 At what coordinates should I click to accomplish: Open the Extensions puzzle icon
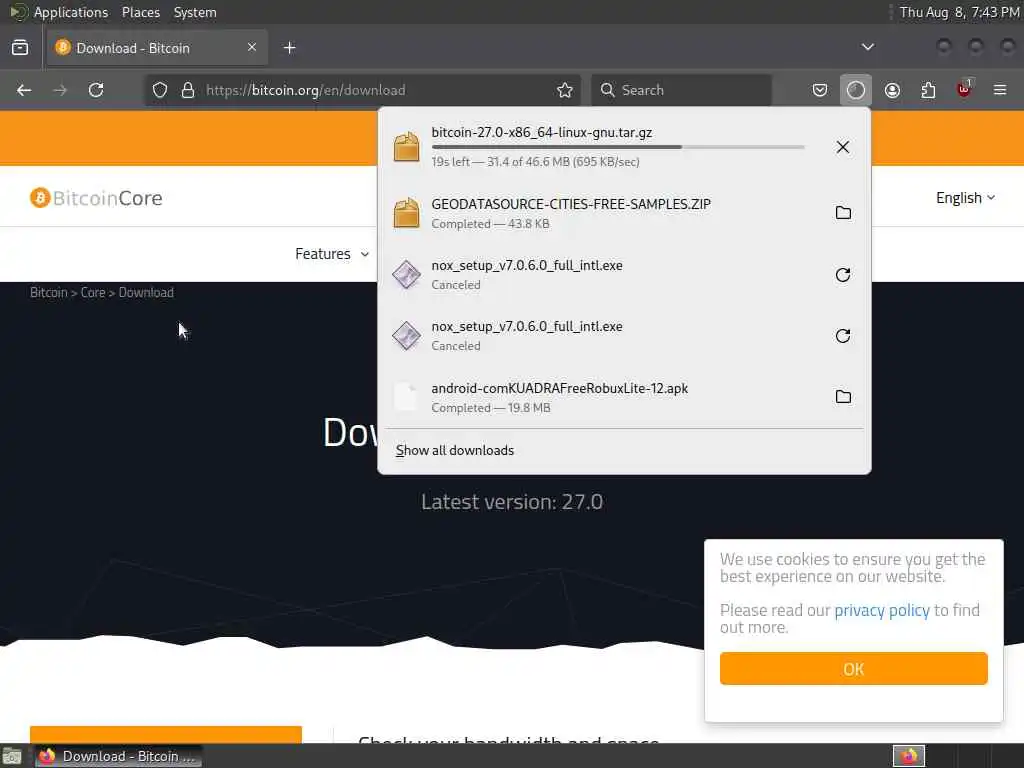(928, 90)
